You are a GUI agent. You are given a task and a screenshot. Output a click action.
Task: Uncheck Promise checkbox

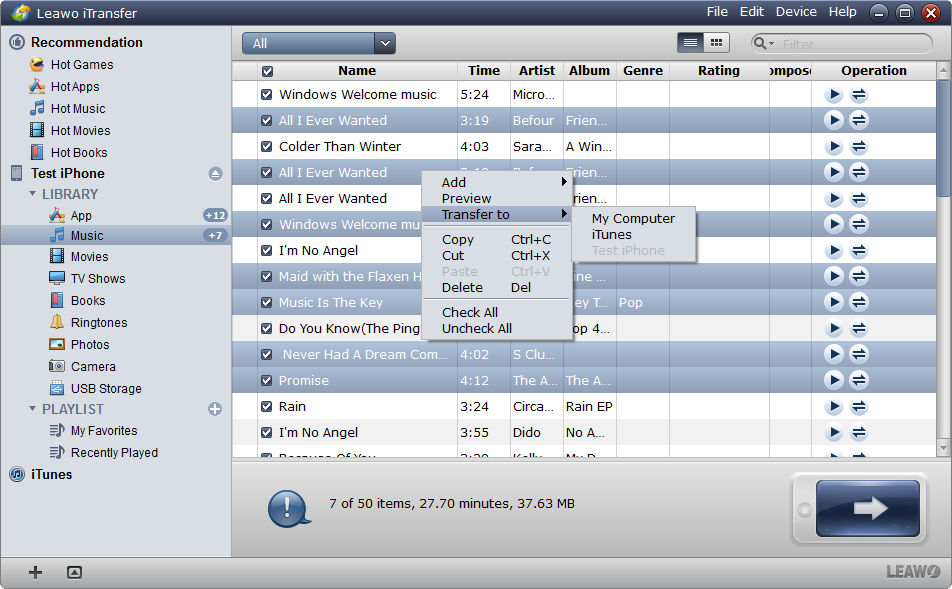[x=267, y=381]
